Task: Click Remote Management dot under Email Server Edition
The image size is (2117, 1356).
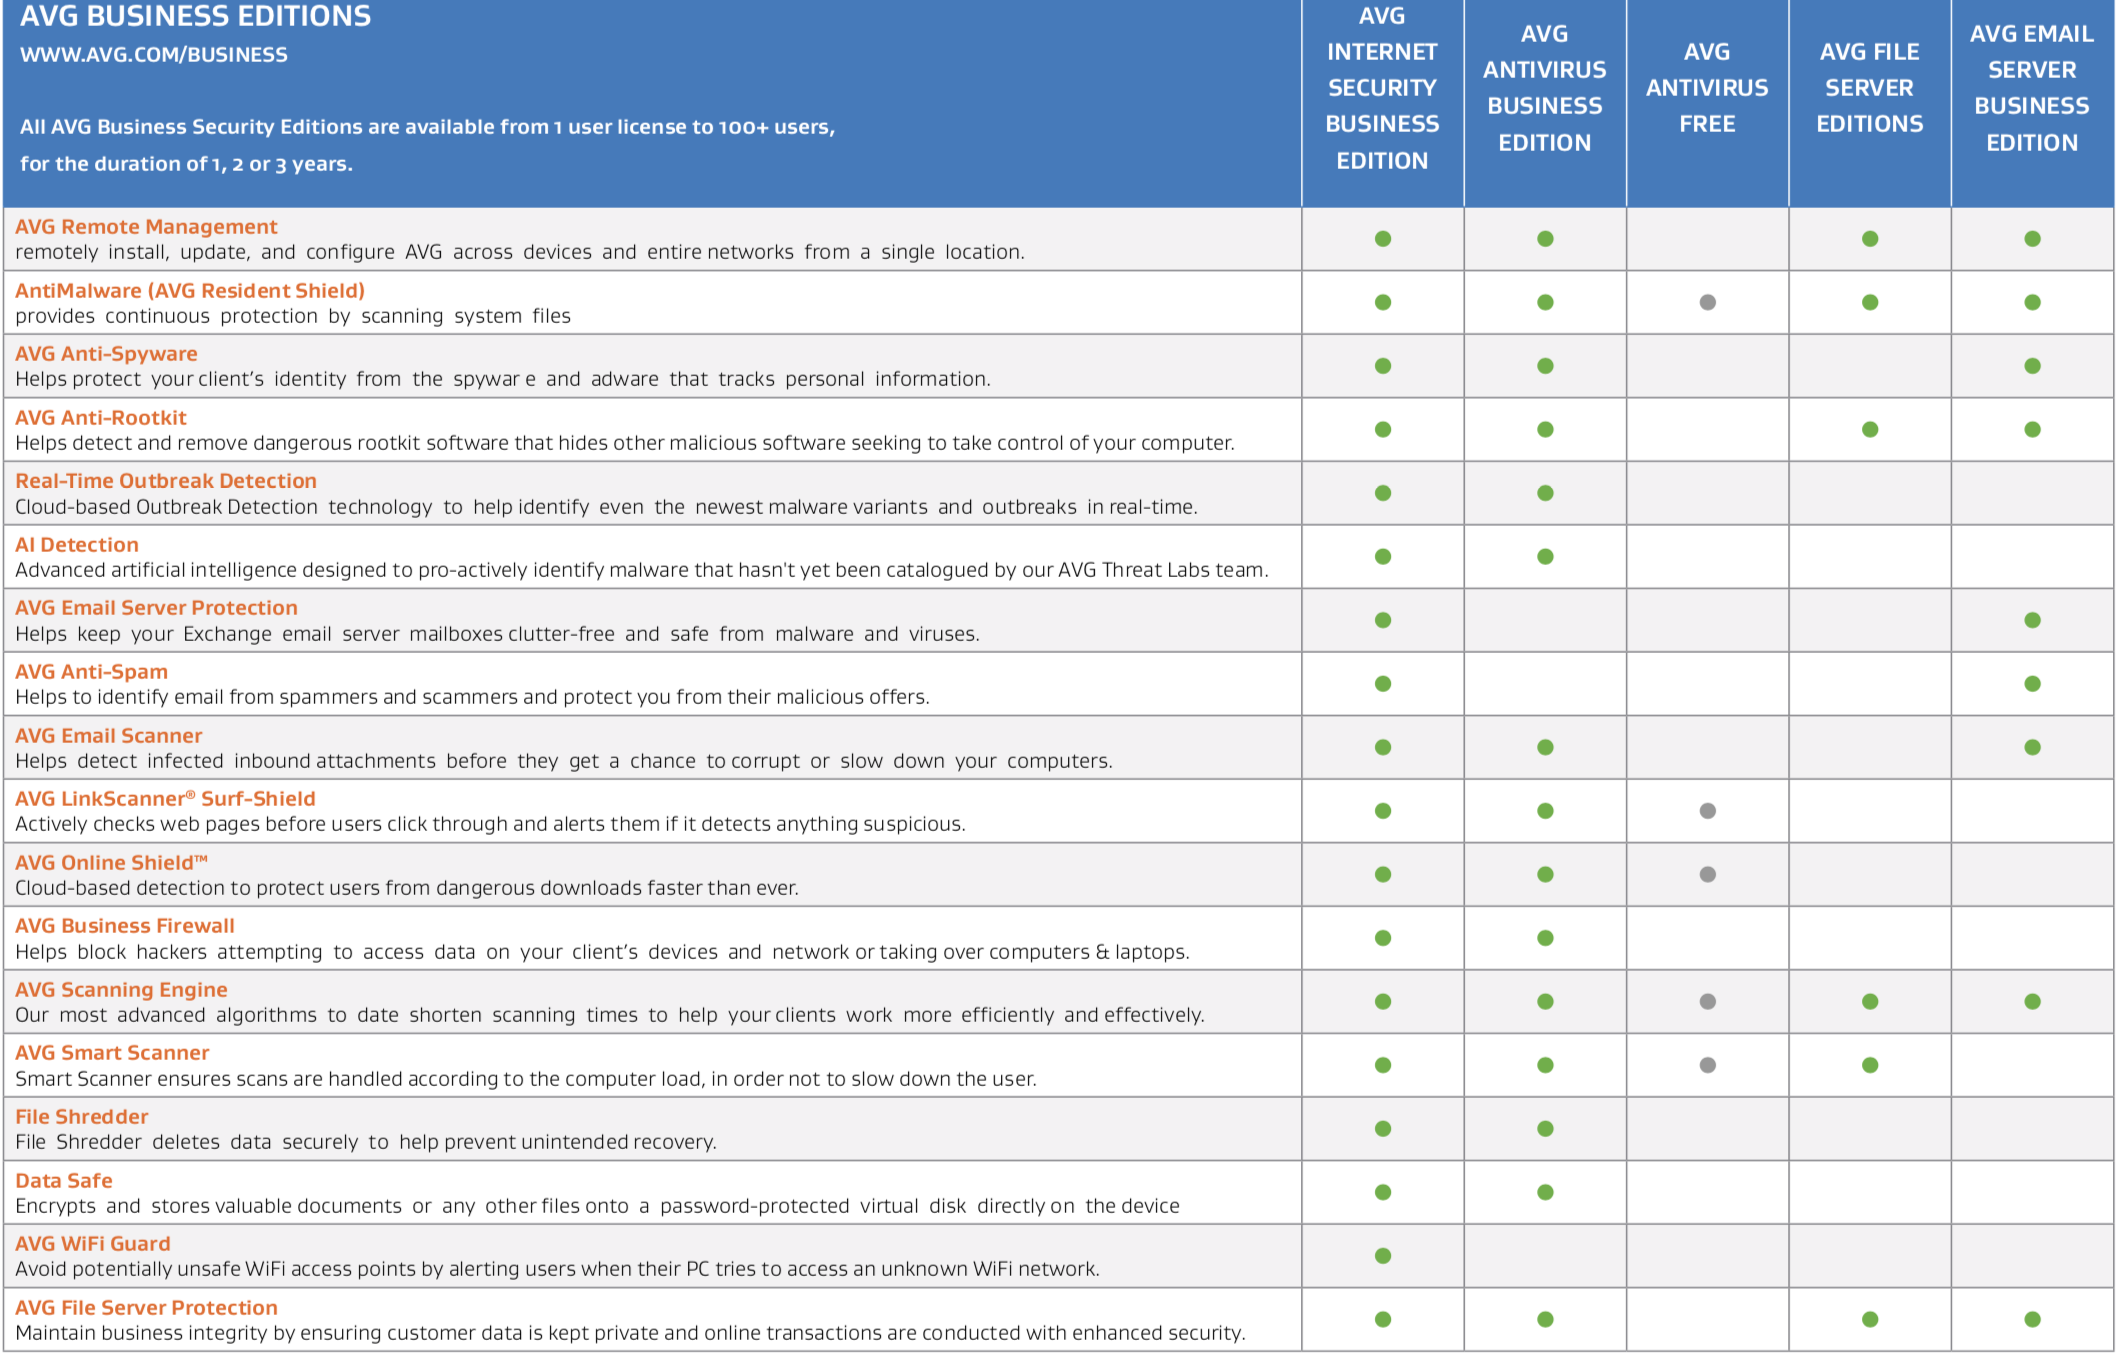Action: pos(2032,239)
